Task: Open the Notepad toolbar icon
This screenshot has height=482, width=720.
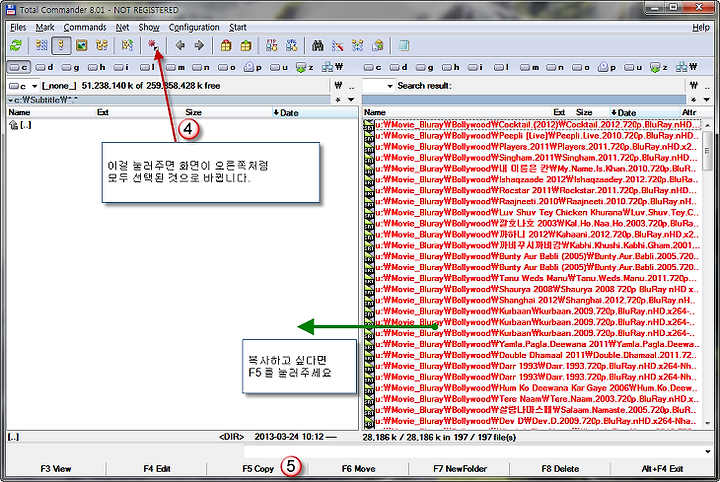Action: (404, 45)
